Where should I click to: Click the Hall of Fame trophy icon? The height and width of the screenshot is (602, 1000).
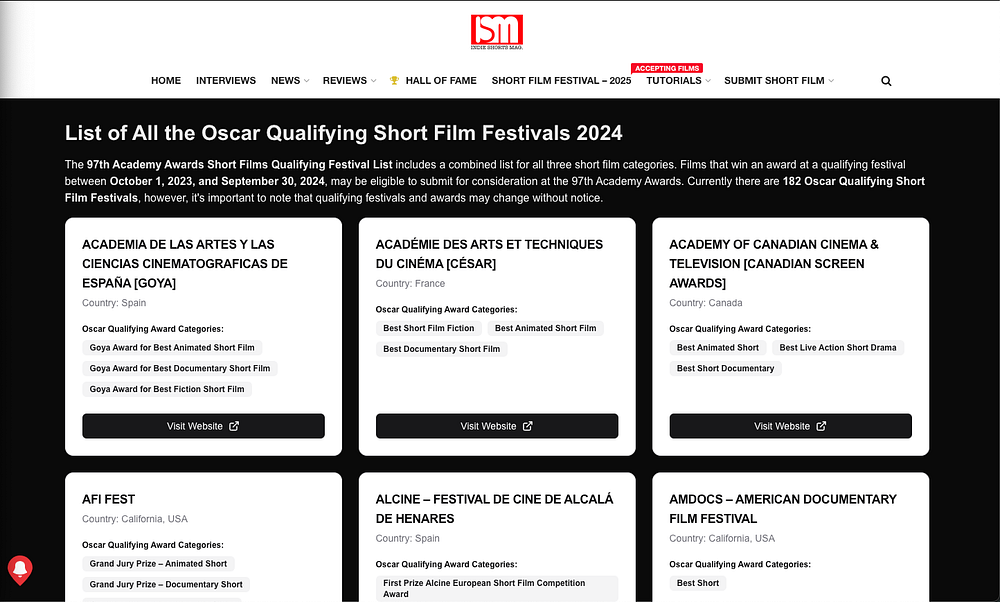(394, 80)
